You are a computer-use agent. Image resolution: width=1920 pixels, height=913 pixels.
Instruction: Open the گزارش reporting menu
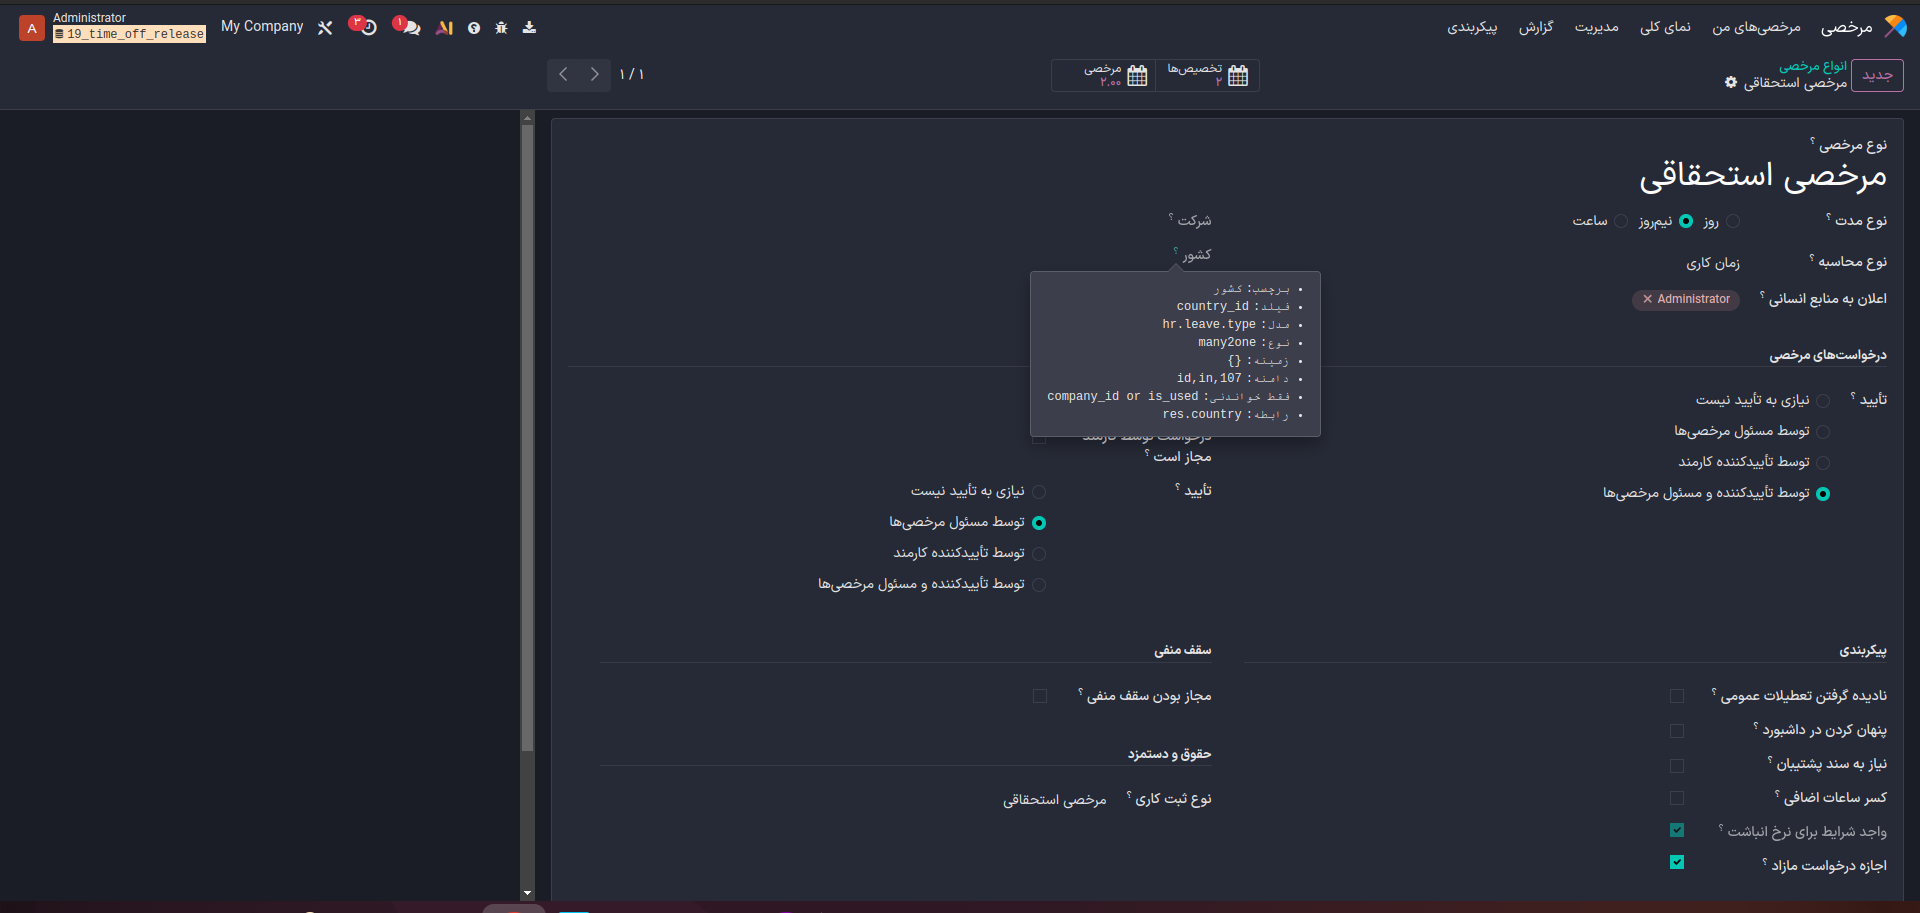point(1536,27)
